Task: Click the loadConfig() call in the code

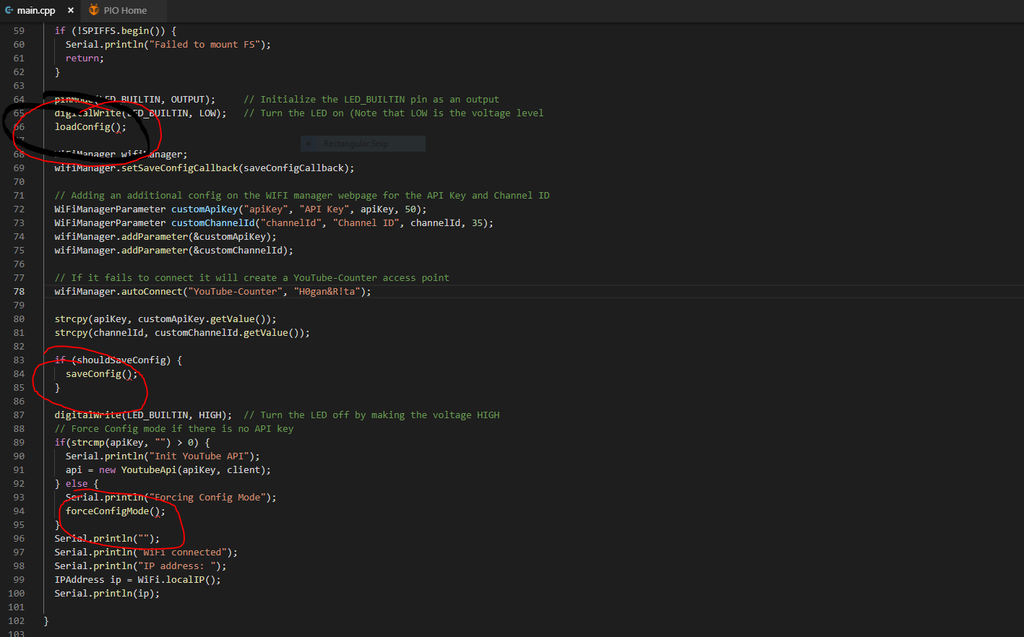Action: (x=90, y=127)
